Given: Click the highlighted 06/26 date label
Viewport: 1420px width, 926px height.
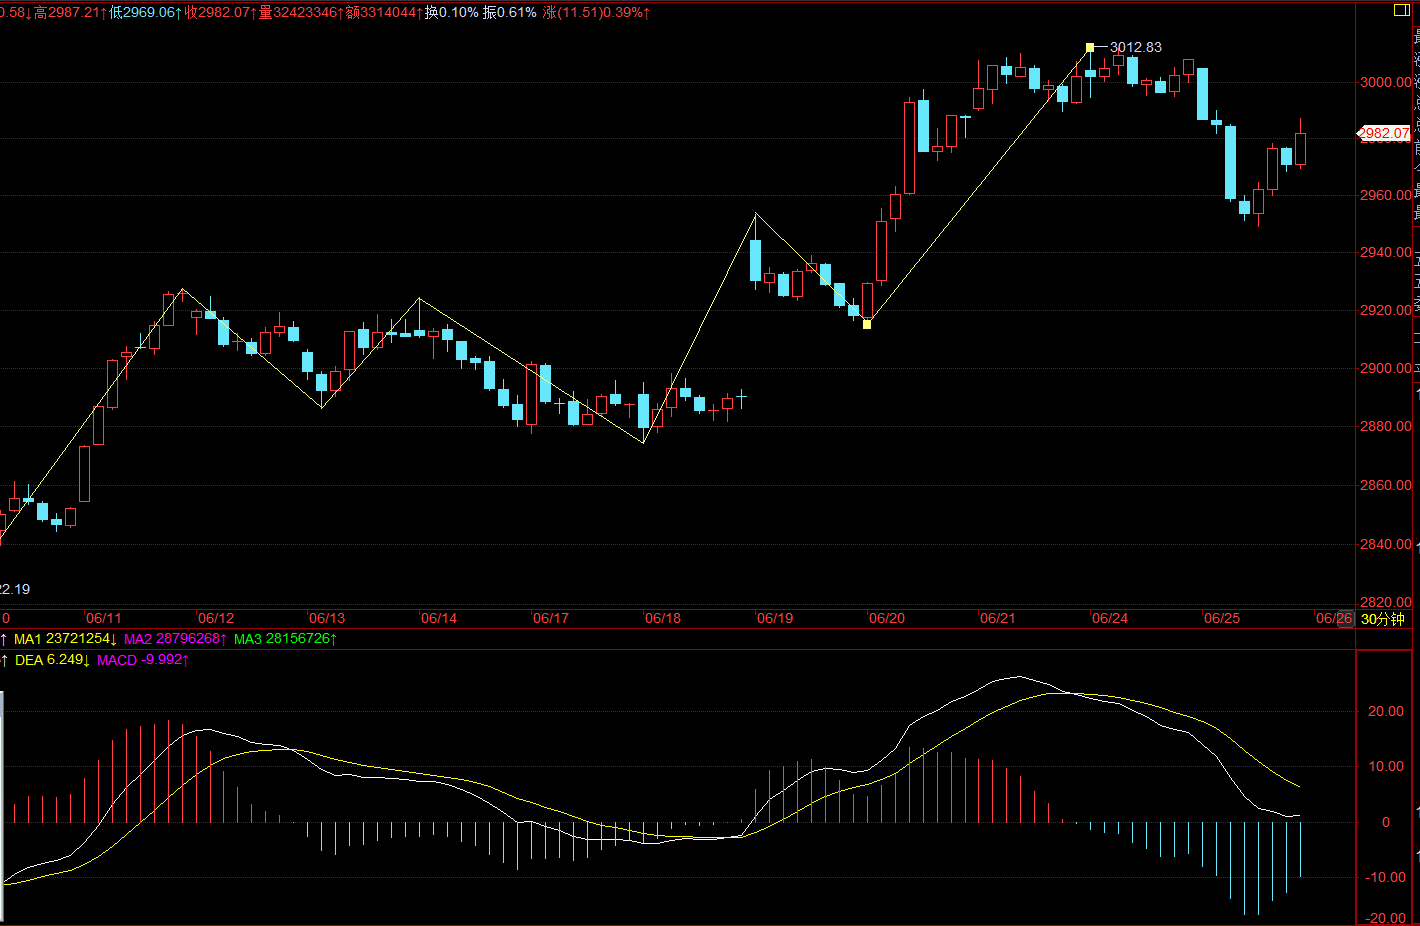Looking at the screenshot, I should click(1334, 618).
